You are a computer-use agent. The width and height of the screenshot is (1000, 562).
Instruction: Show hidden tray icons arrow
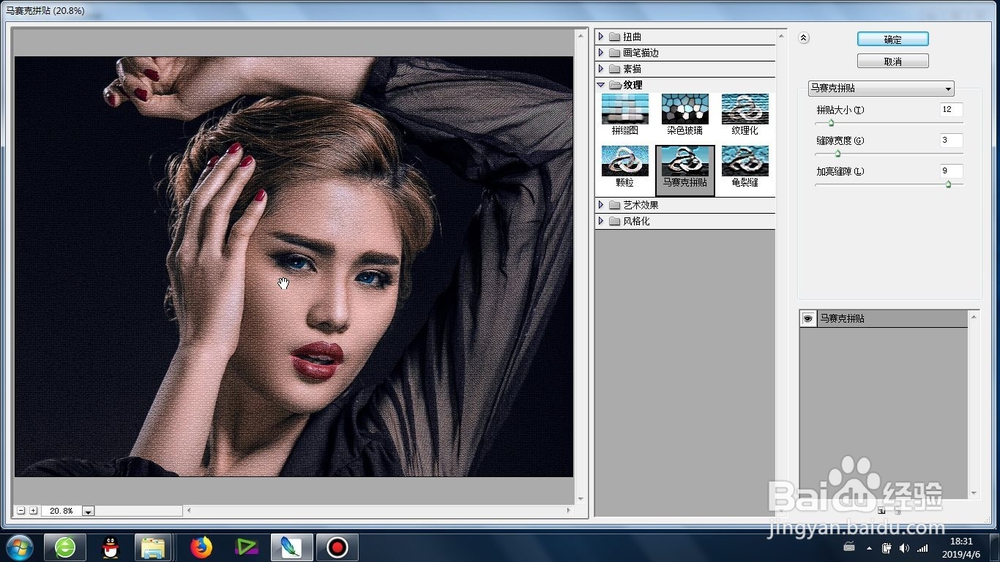869,548
